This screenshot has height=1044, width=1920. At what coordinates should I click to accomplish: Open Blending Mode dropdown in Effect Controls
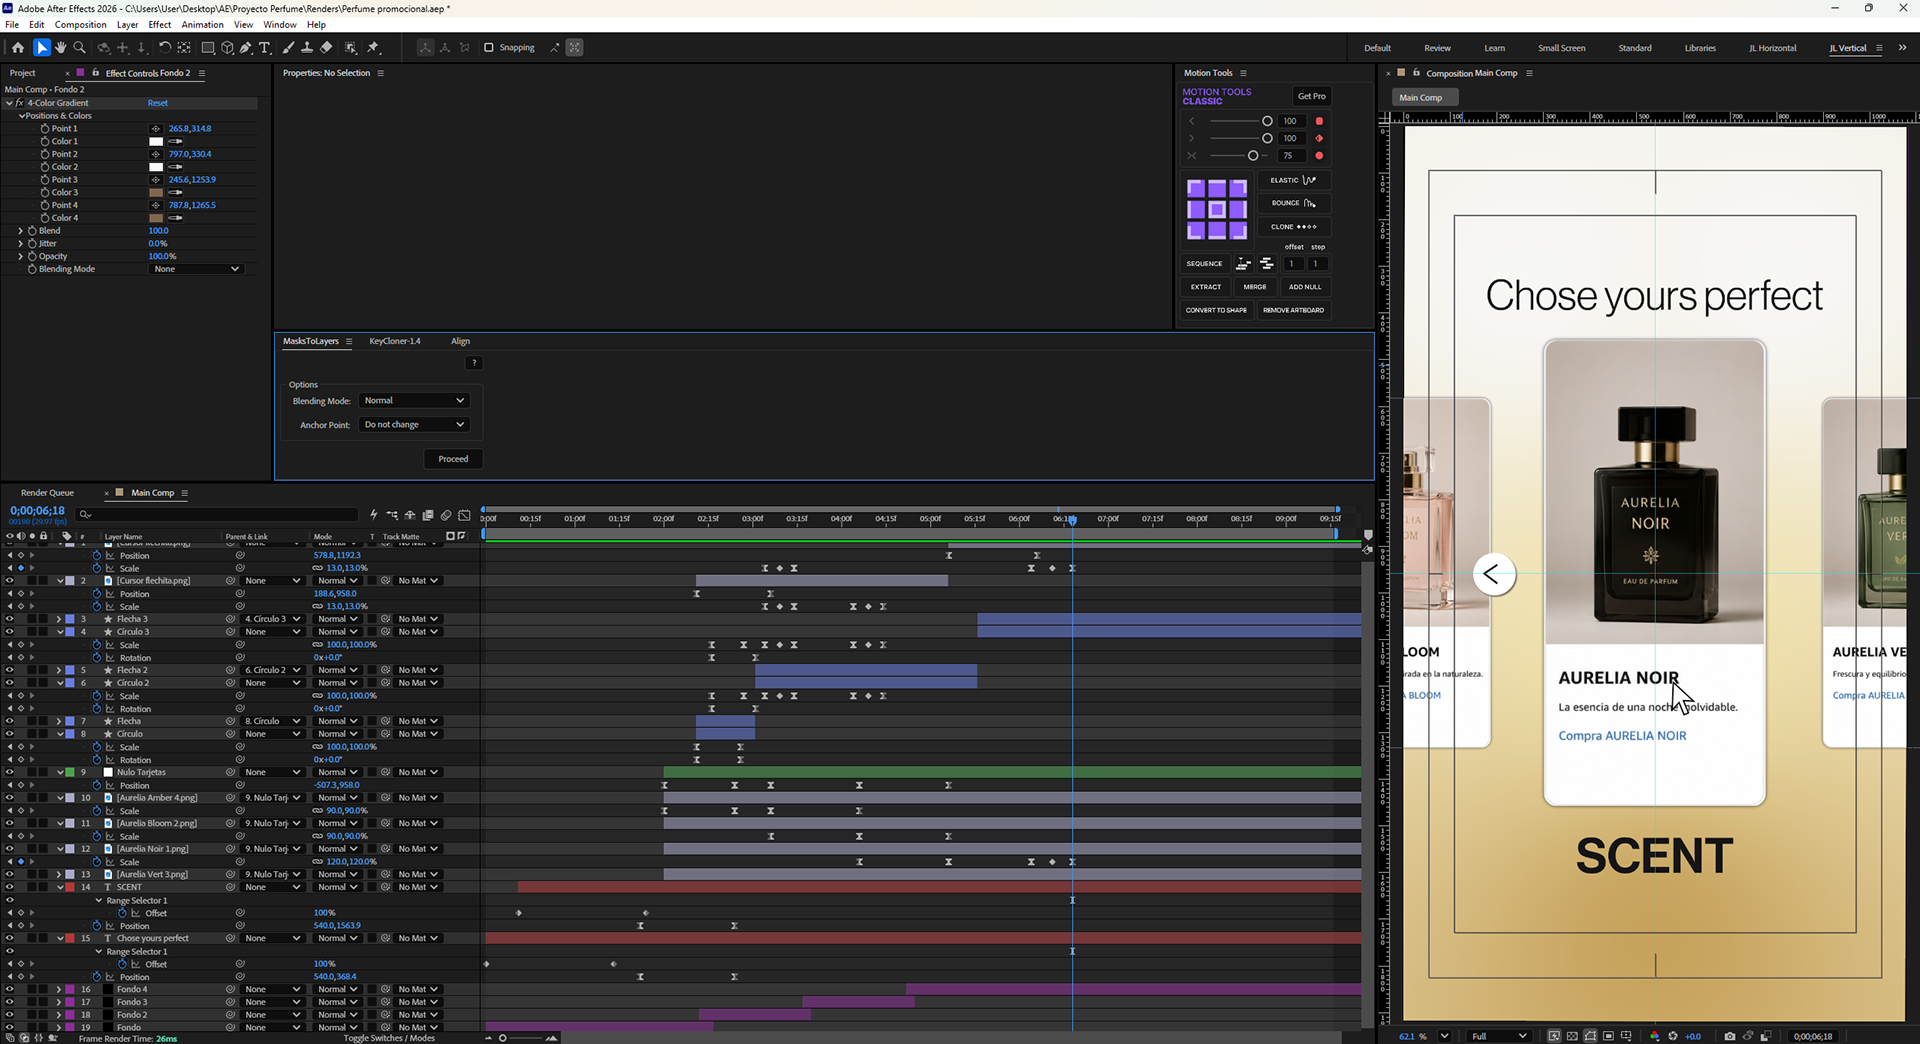(x=196, y=269)
